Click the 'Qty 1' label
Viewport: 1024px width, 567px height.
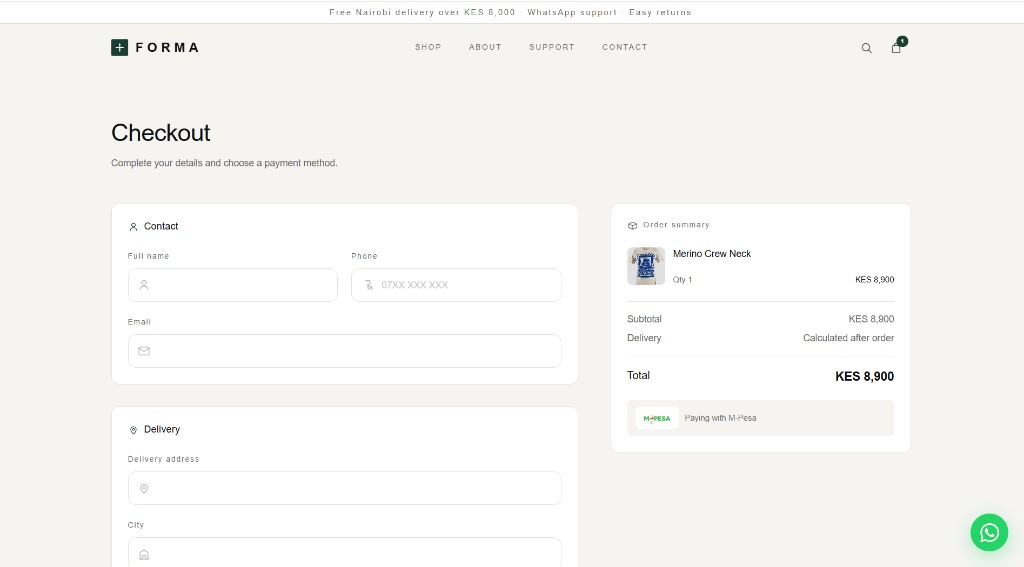point(682,280)
